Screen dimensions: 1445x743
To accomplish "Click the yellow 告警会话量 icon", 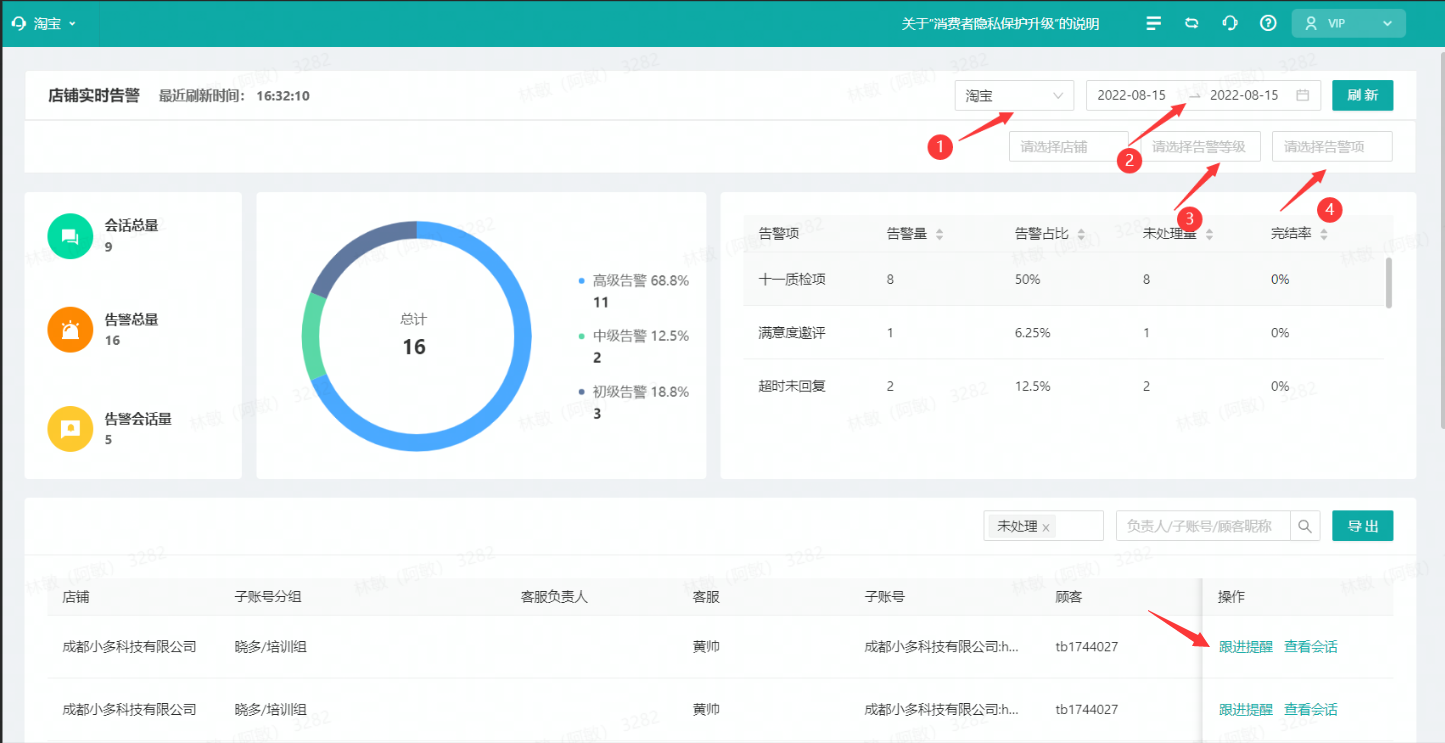I will [x=70, y=429].
